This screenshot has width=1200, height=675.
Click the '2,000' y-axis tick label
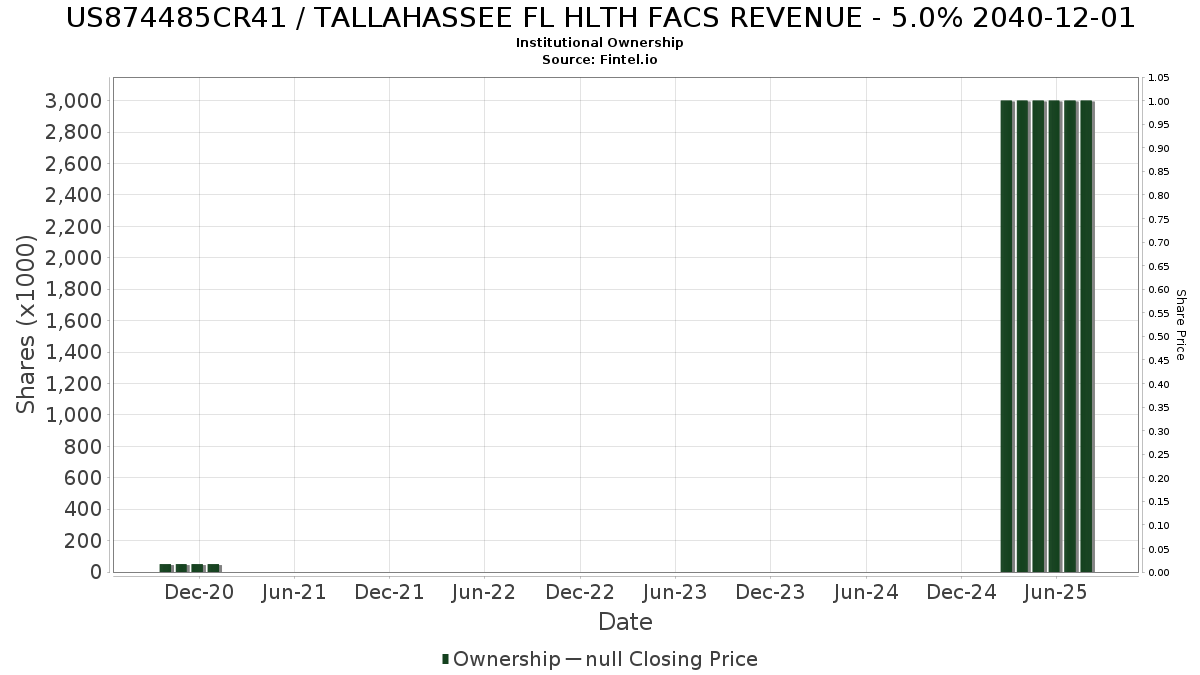tap(74, 258)
